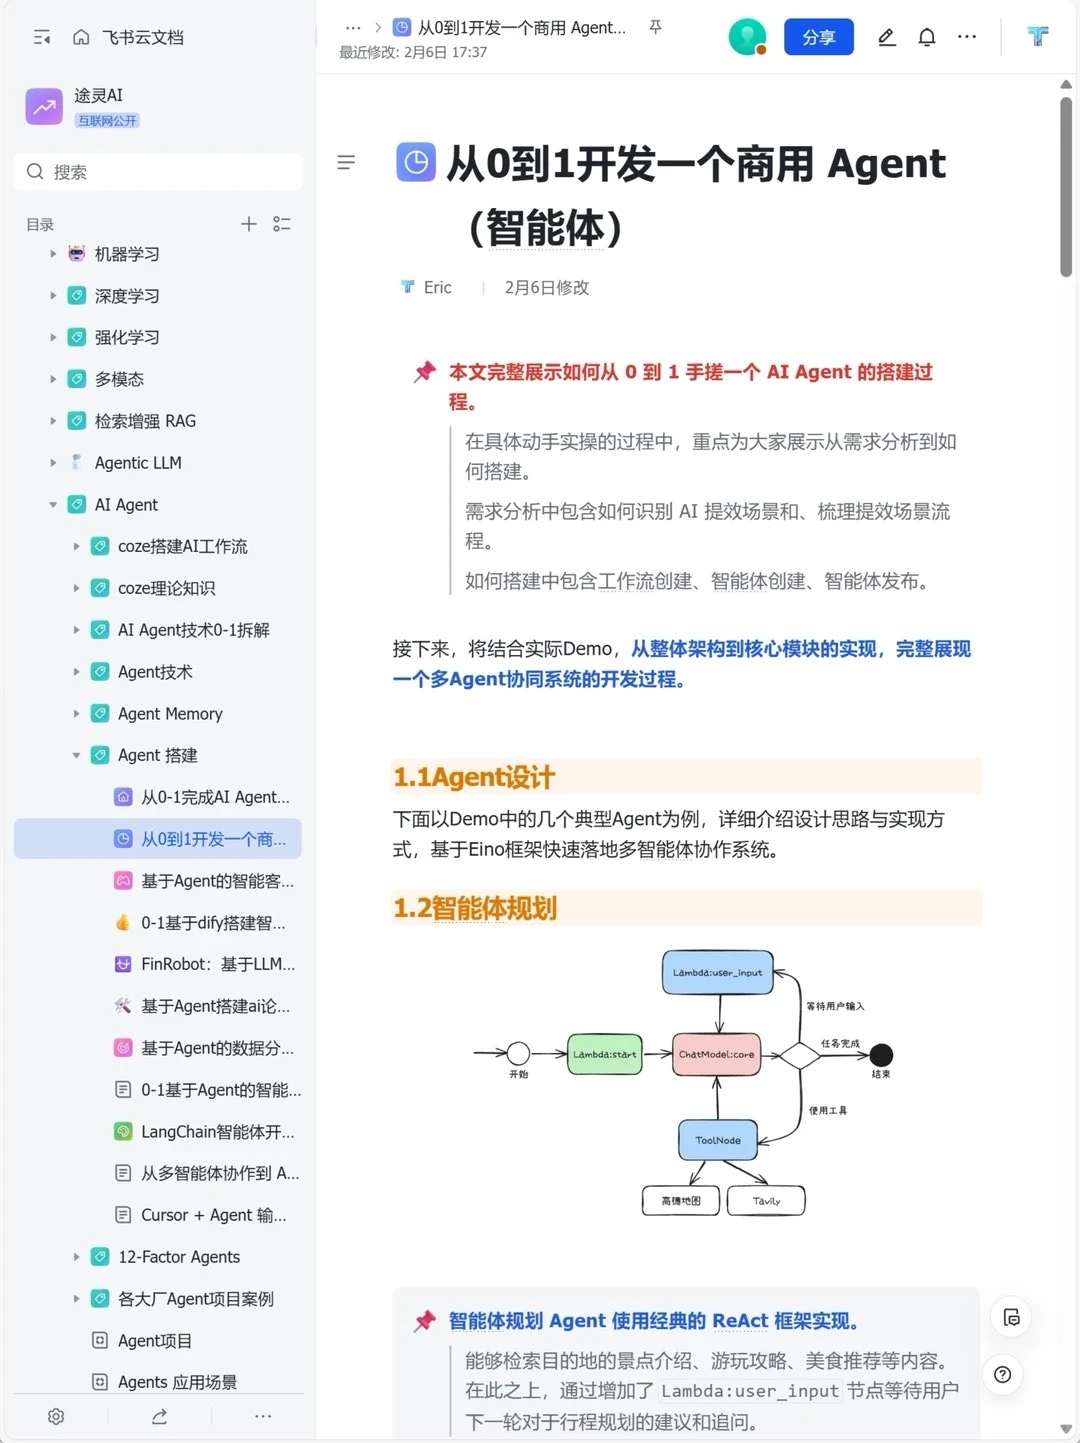Click the author name Eric

coord(437,287)
